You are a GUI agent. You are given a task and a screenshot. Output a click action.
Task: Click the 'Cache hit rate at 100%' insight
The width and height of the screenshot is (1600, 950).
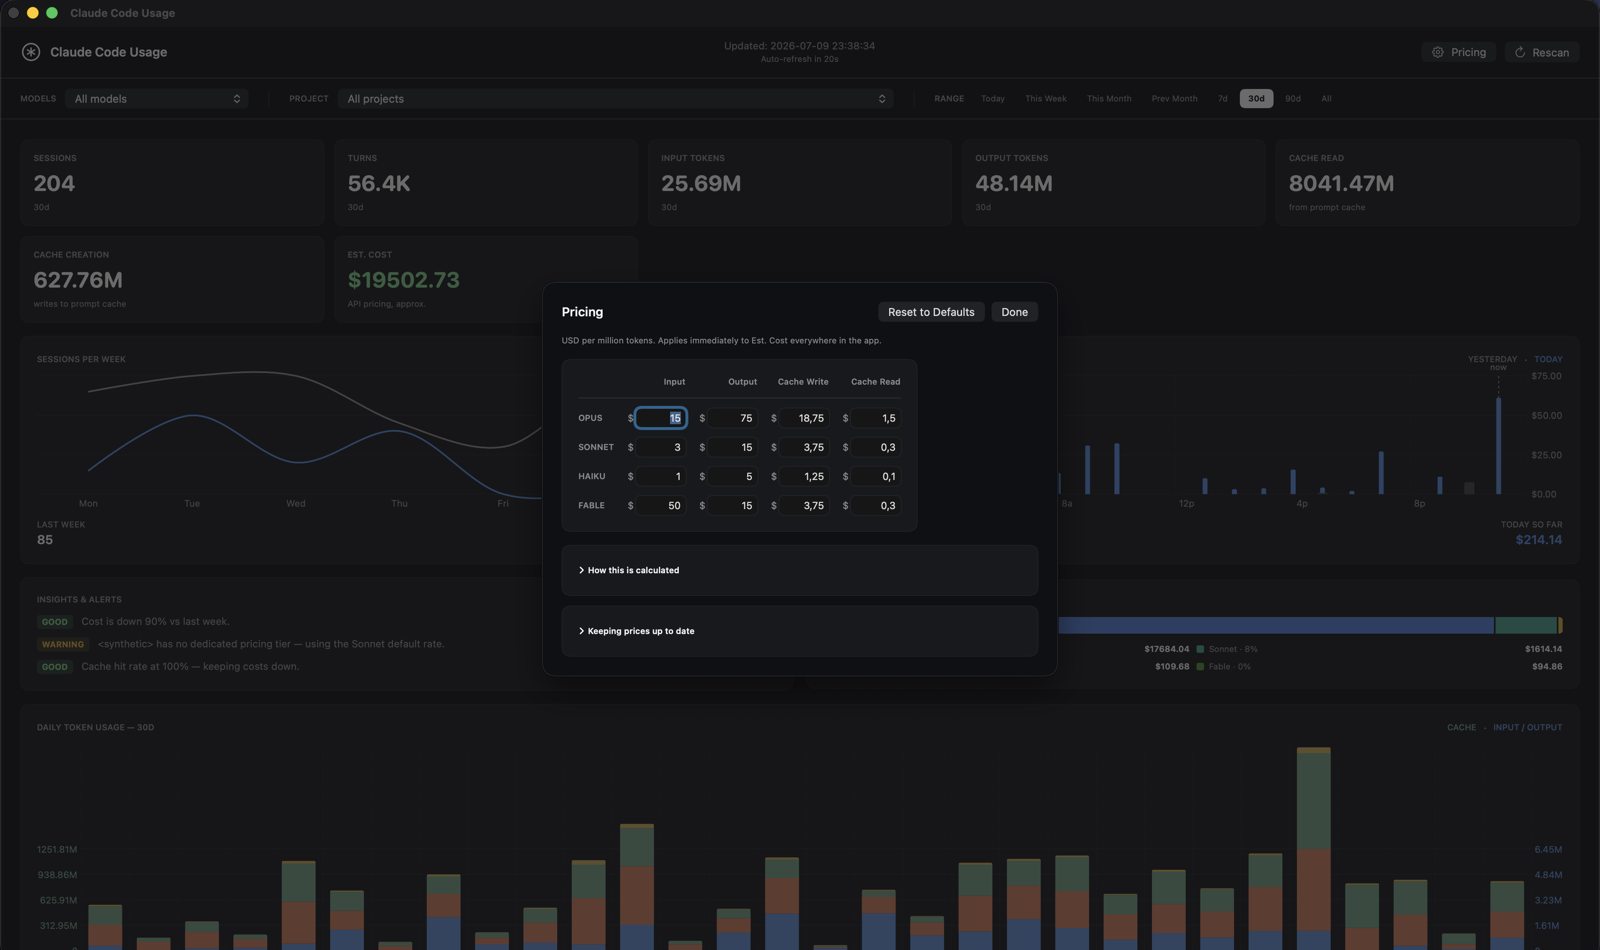coord(190,667)
